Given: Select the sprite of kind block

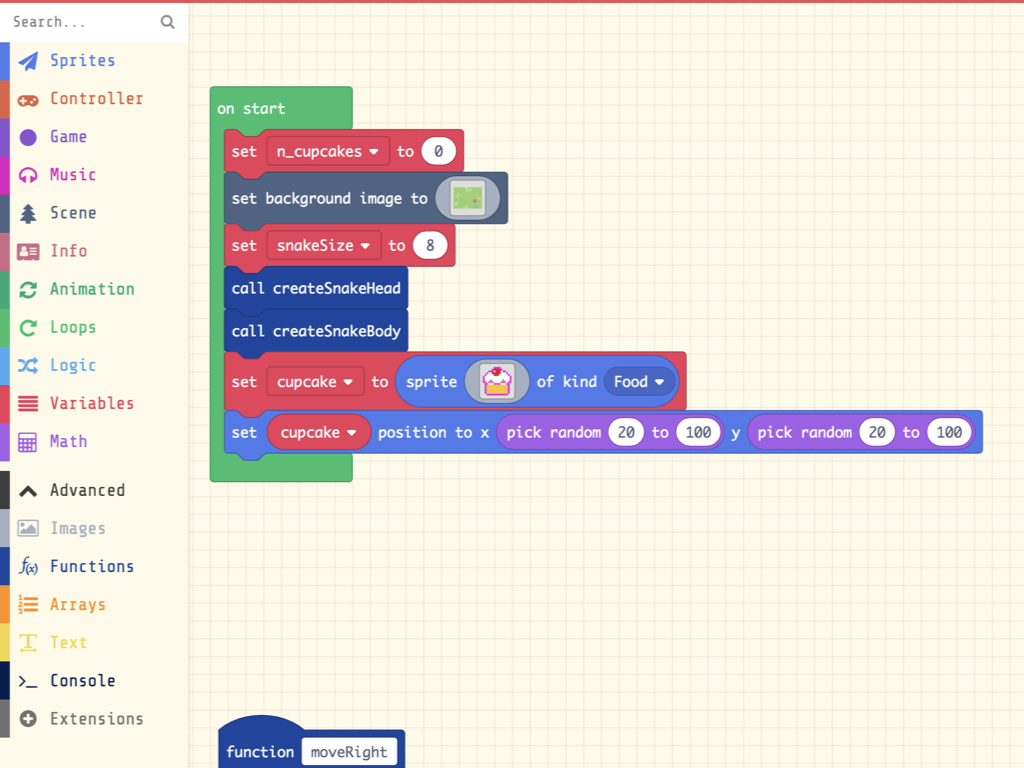Looking at the screenshot, I should coord(432,382).
